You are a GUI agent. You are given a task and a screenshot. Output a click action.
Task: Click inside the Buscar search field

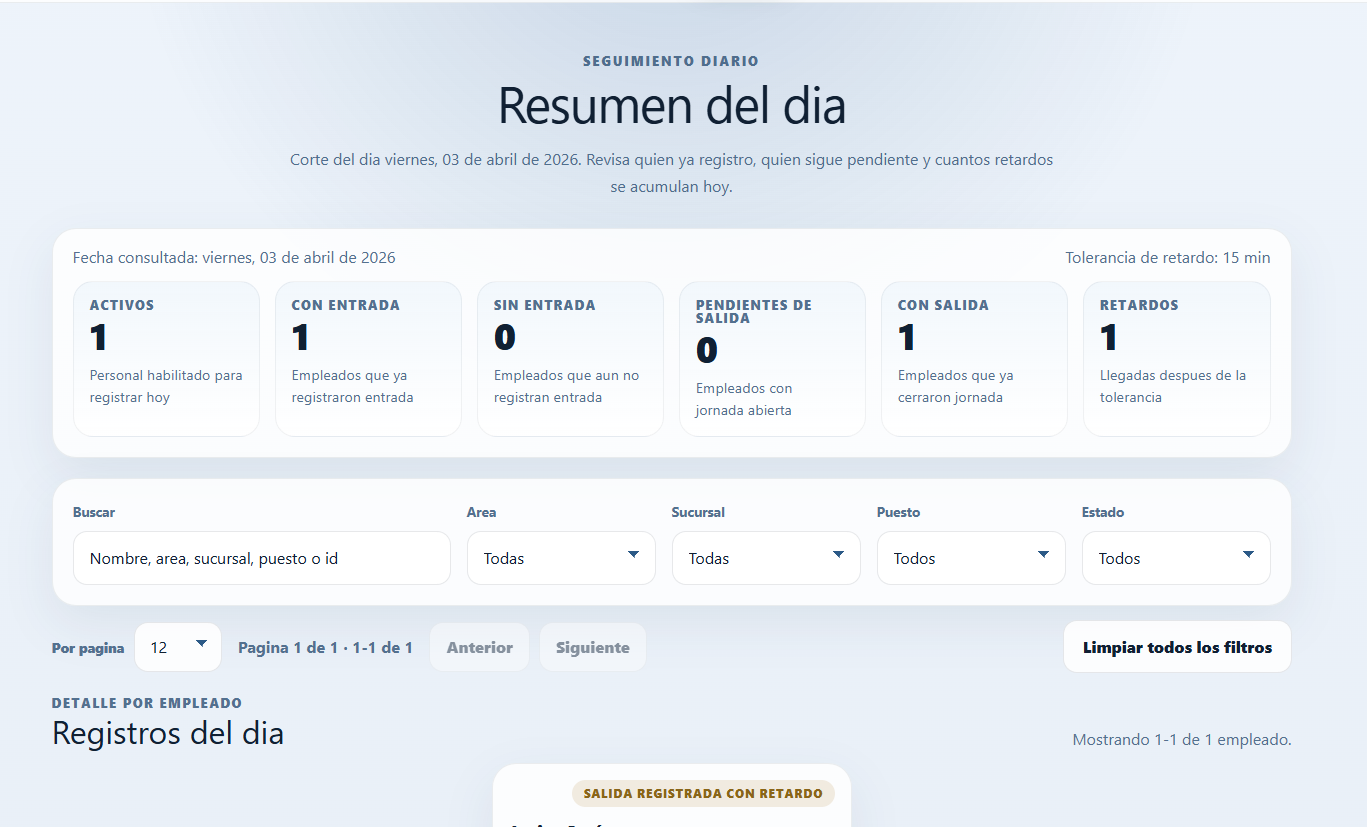point(261,557)
